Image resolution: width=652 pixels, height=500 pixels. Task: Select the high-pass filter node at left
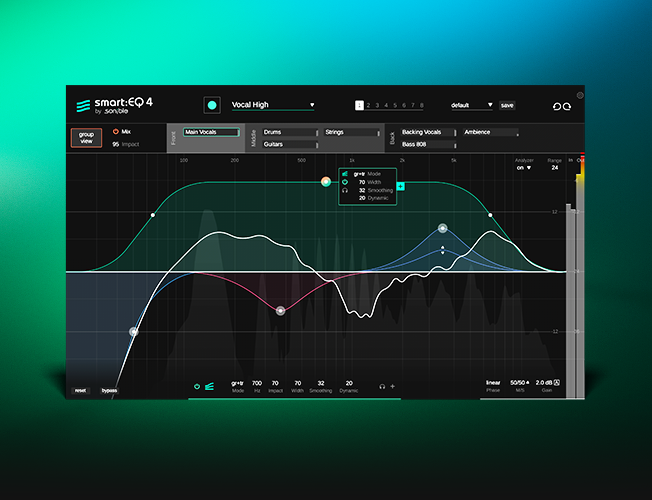point(133,332)
